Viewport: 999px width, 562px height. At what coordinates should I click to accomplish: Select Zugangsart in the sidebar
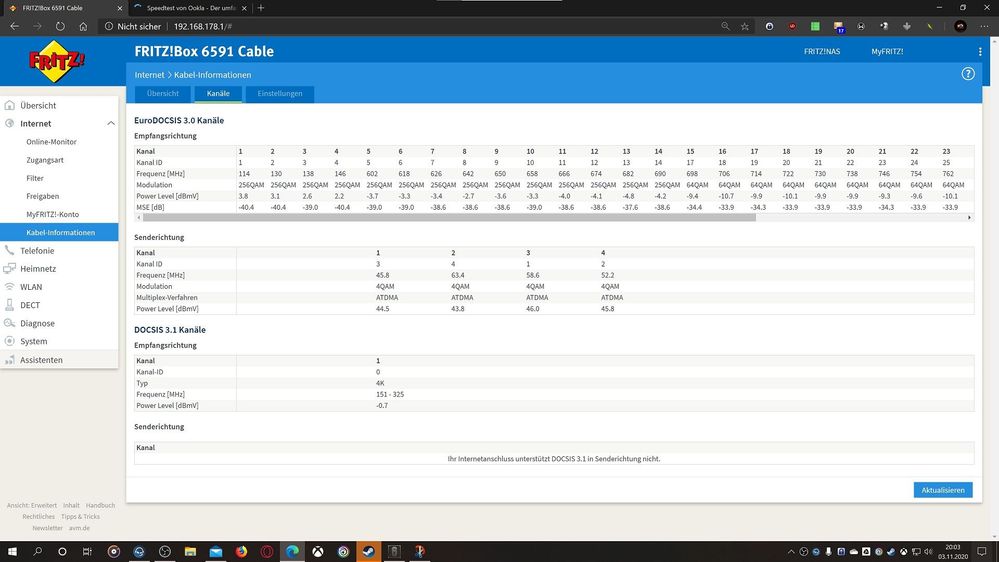[45, 160]
